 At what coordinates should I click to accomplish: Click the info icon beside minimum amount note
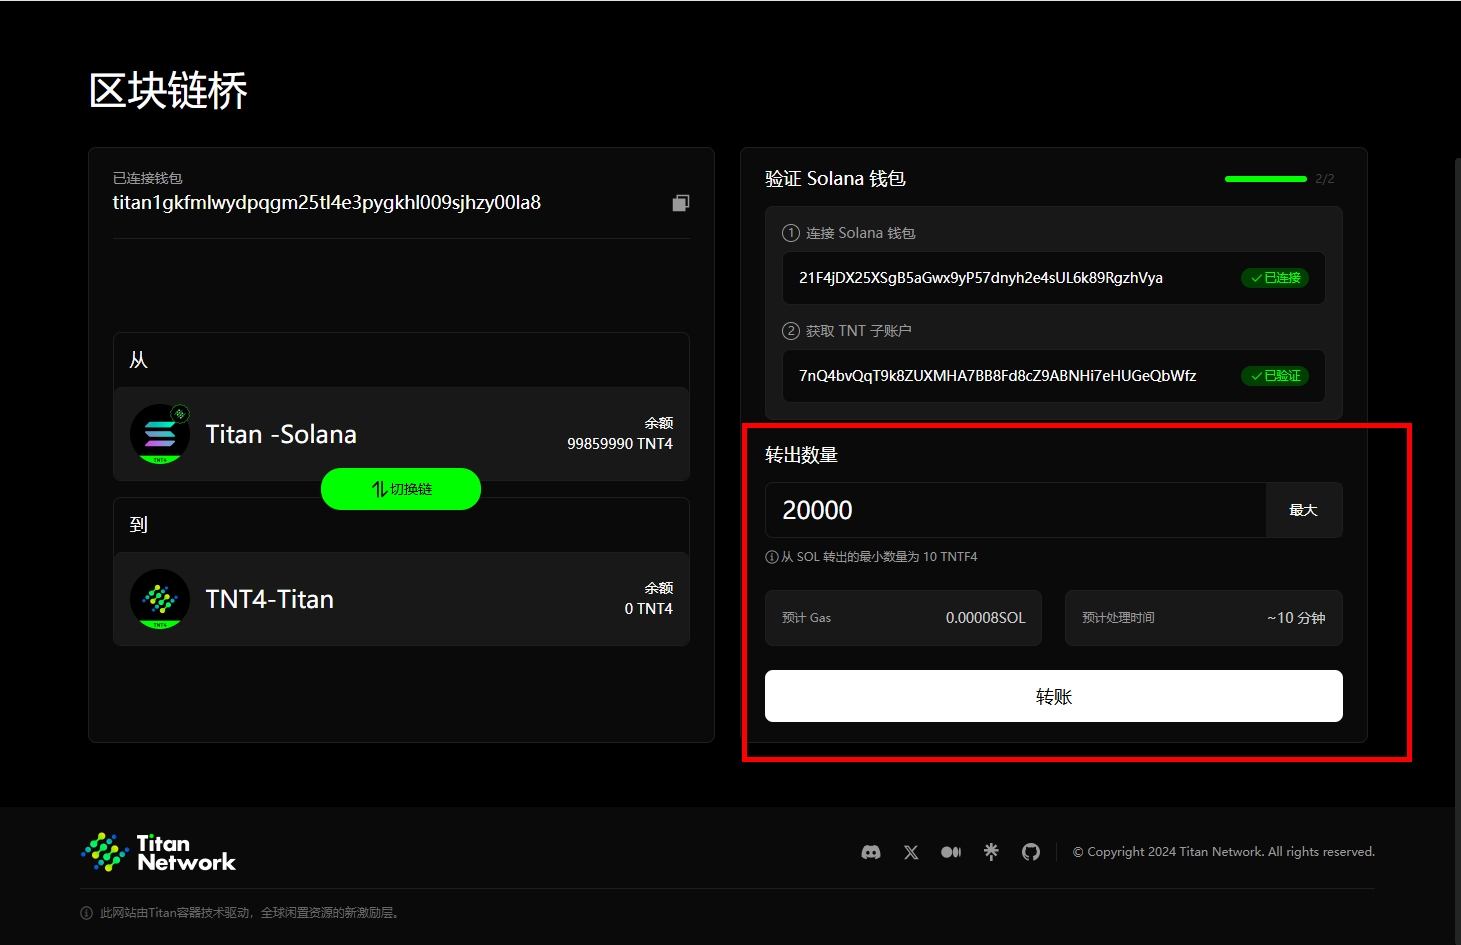[772, 557]
